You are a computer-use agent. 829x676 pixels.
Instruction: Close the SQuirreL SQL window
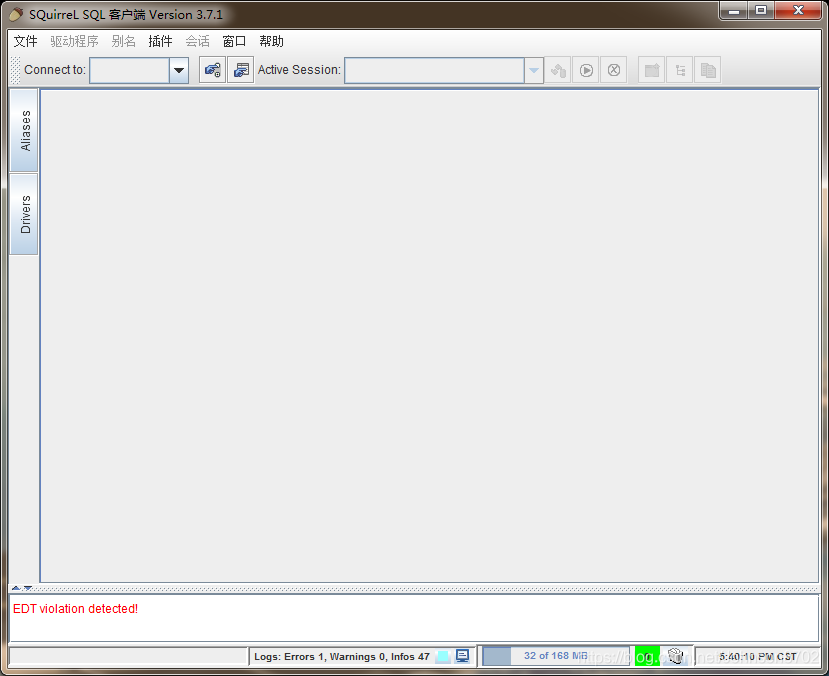click(x=798, y=11)
